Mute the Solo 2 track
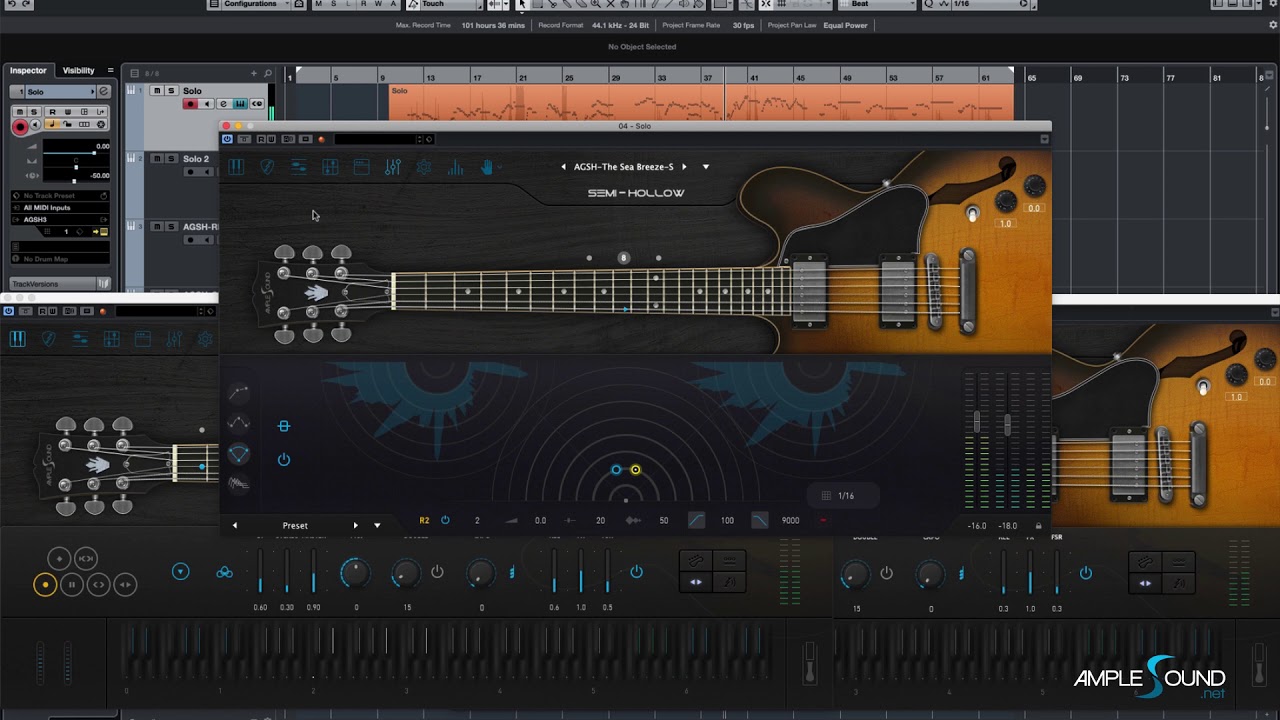This screenshot has height=720, width=1280. point(157,159)
